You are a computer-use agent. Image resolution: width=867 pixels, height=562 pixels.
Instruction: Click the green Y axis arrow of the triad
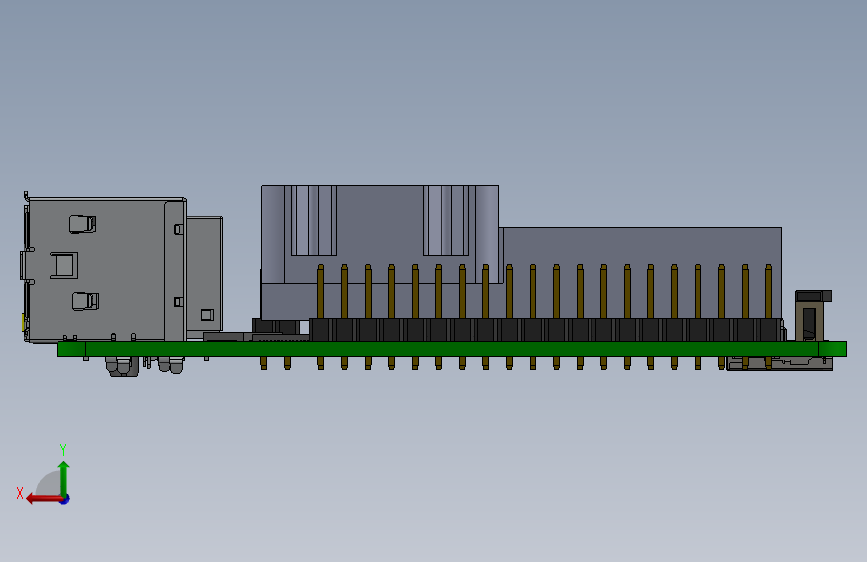64,477
